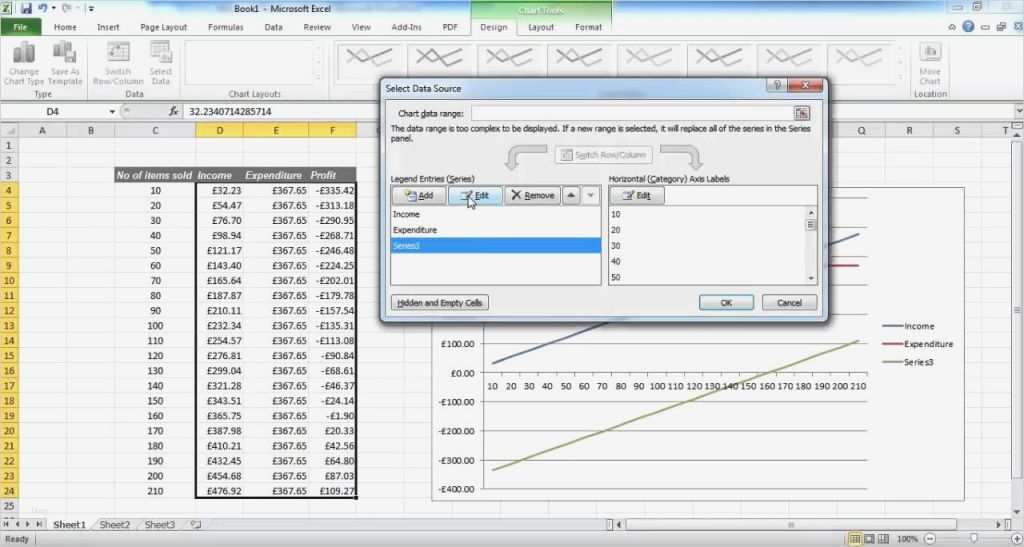Click the insert new worksheet tab icon
This screenshot has width=1024, height=547.
point(195,524)
